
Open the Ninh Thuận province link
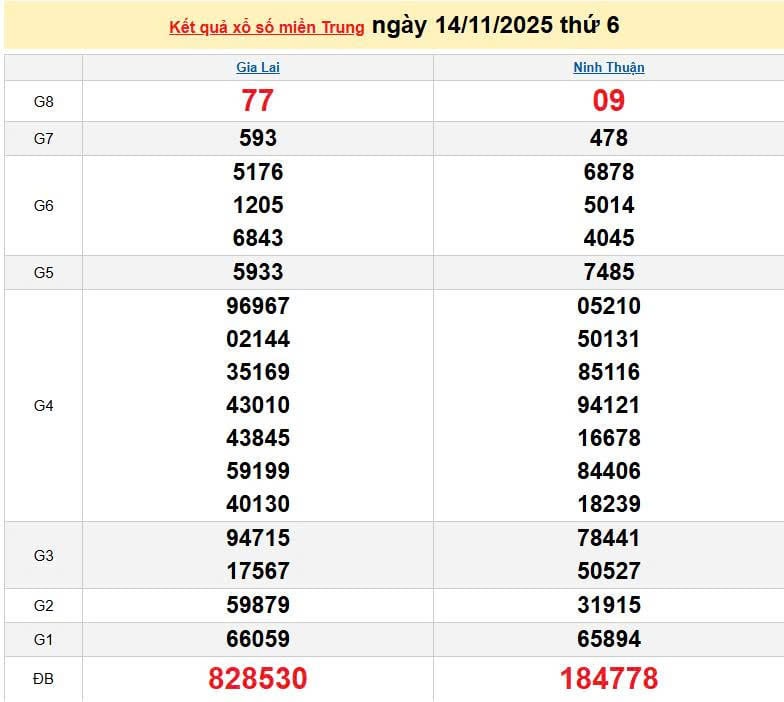[608, 68]
